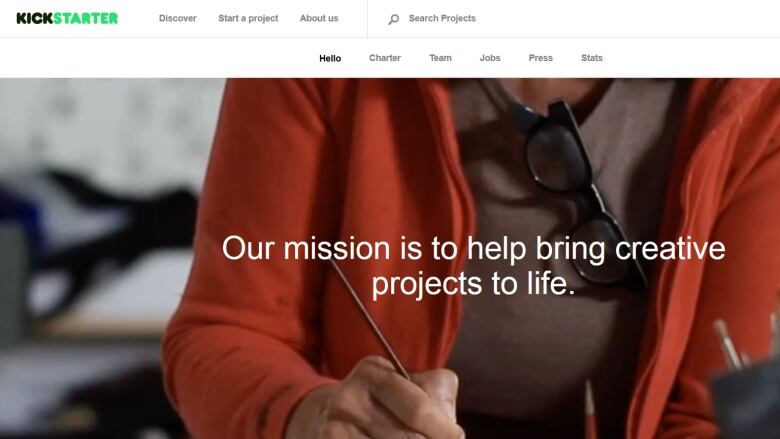
Task: Open the Discover menu item
Action: point(178,18)
